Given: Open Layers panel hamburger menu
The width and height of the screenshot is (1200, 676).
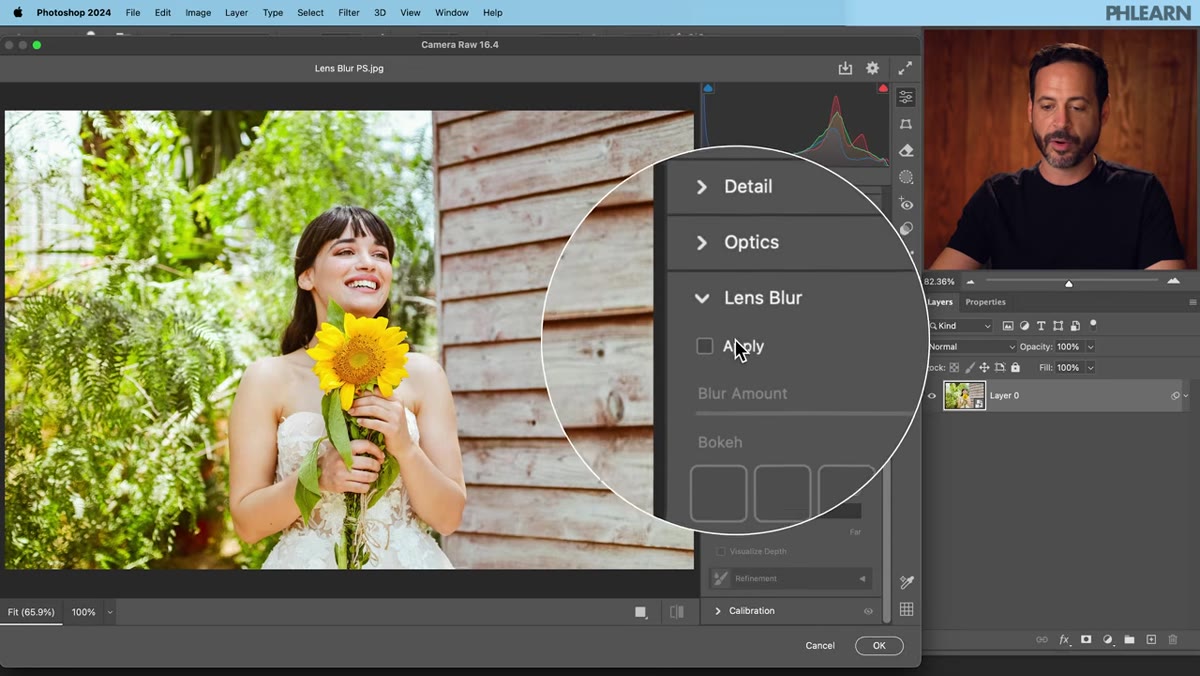Looking at the screenshot, I should click(1192, 302).
